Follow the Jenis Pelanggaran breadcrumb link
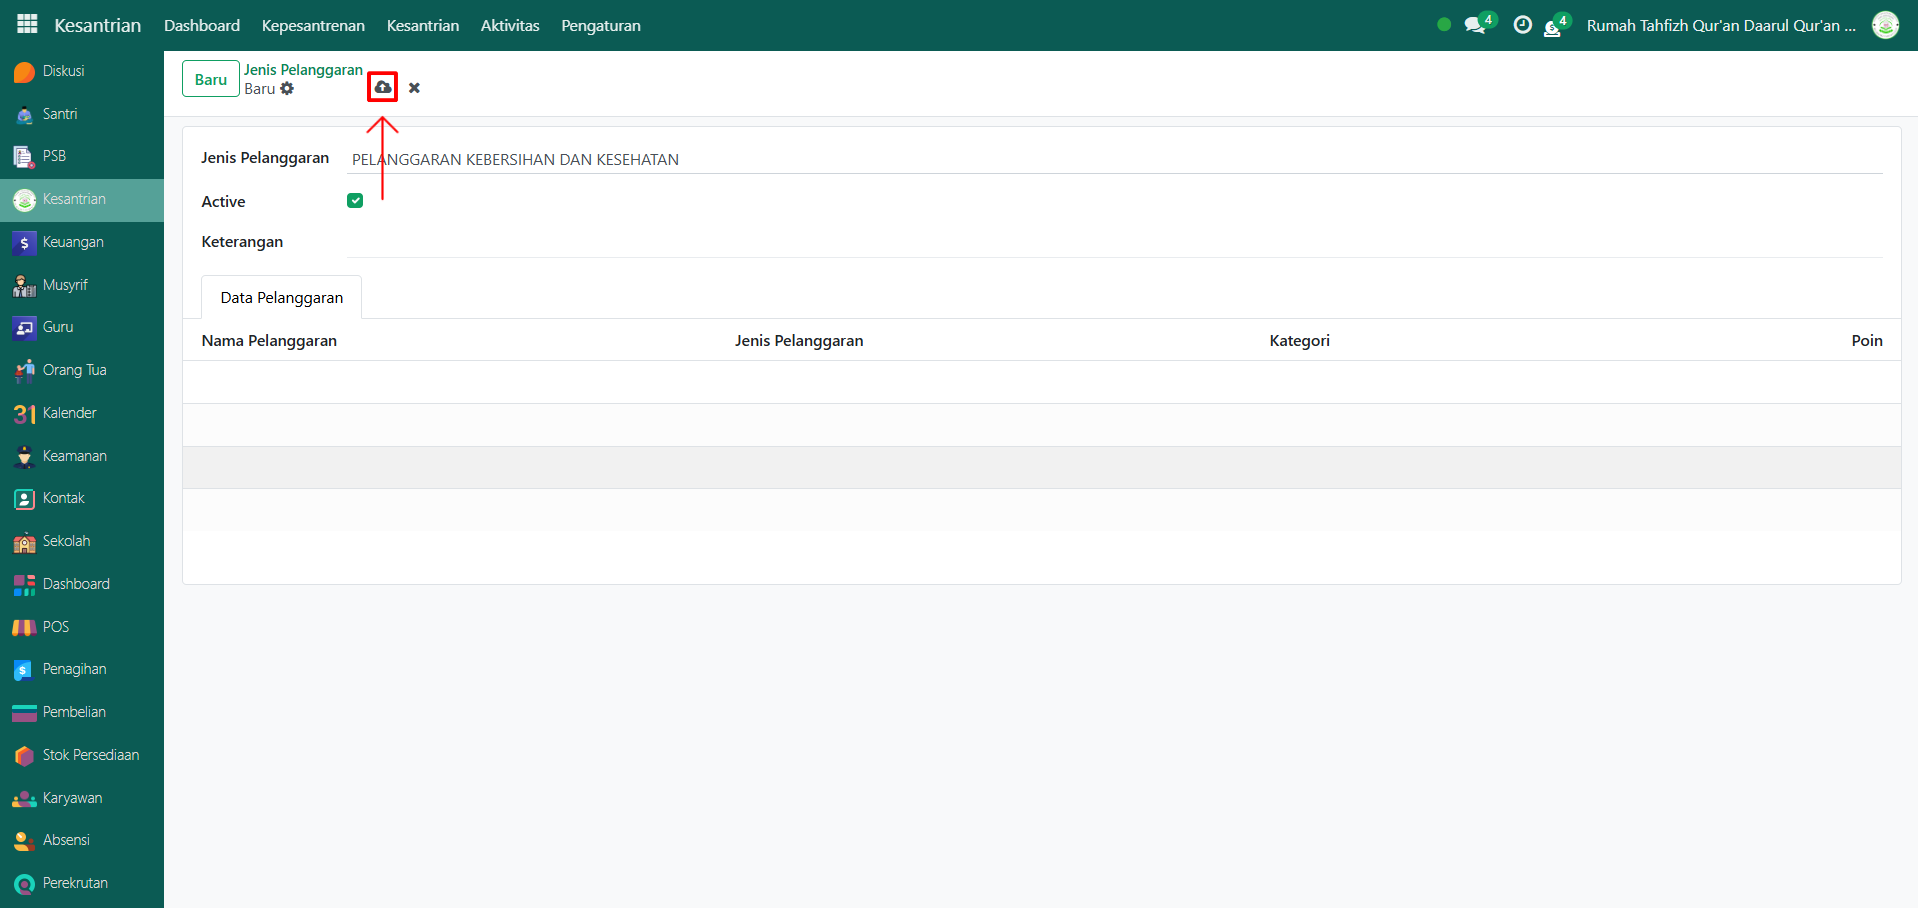Viewport: 1918px width, 908px height. click(x=303, y=70)
